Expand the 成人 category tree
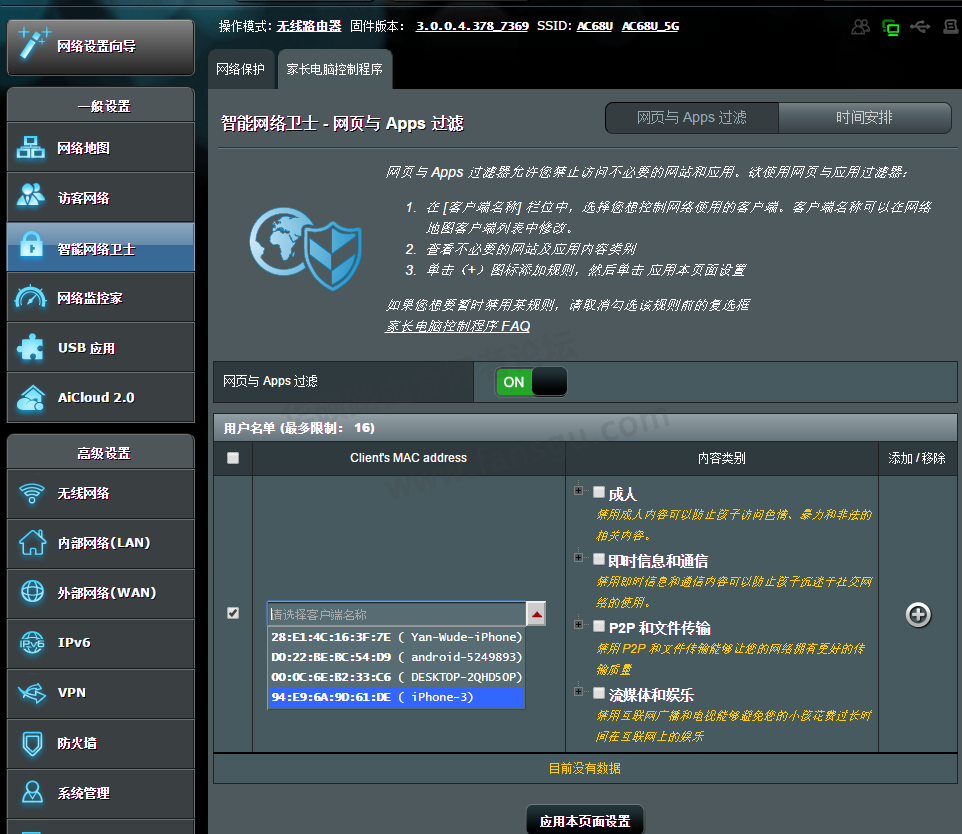The height and width of the screenshot is (834, 962). click(578, 490)
